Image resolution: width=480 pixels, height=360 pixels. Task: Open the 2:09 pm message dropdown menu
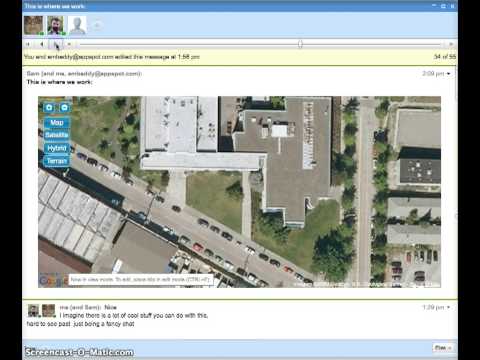[449, 74]
